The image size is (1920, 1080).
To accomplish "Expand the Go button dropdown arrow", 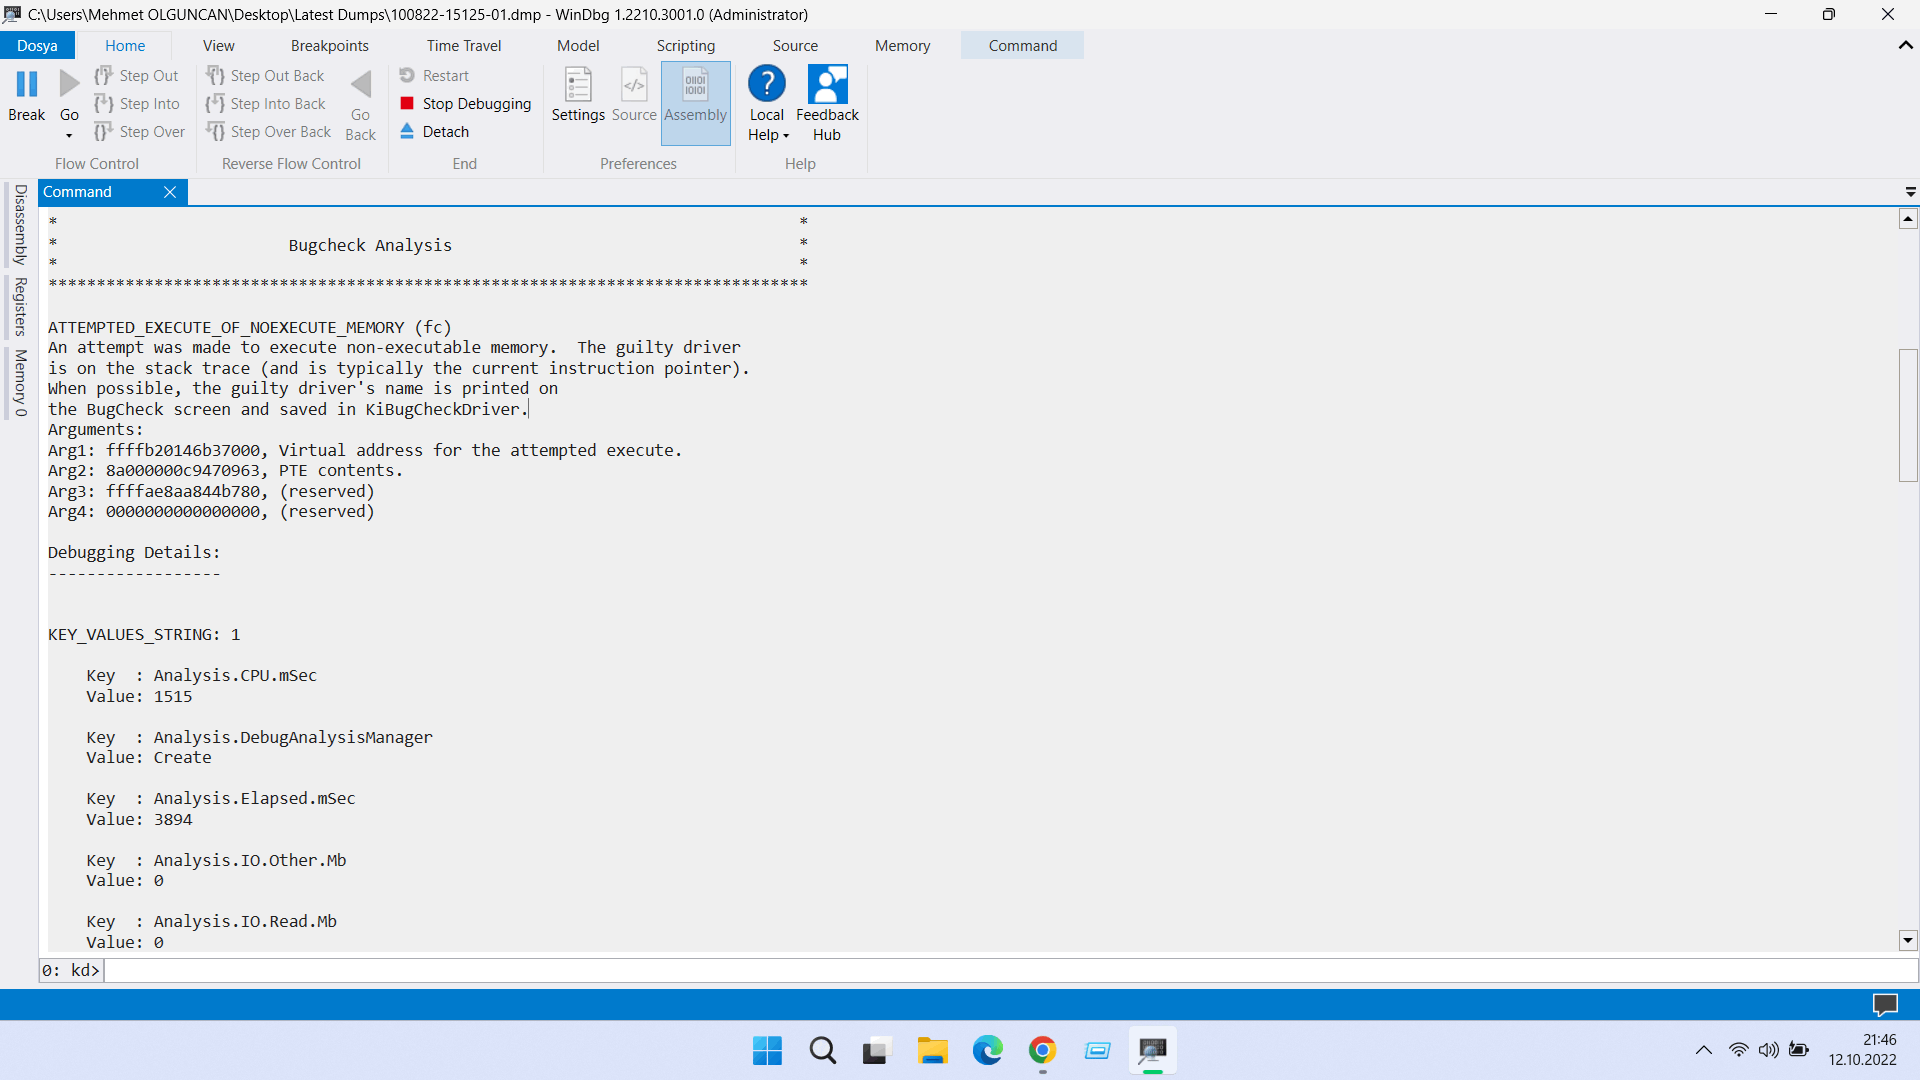I will [69, 136].
